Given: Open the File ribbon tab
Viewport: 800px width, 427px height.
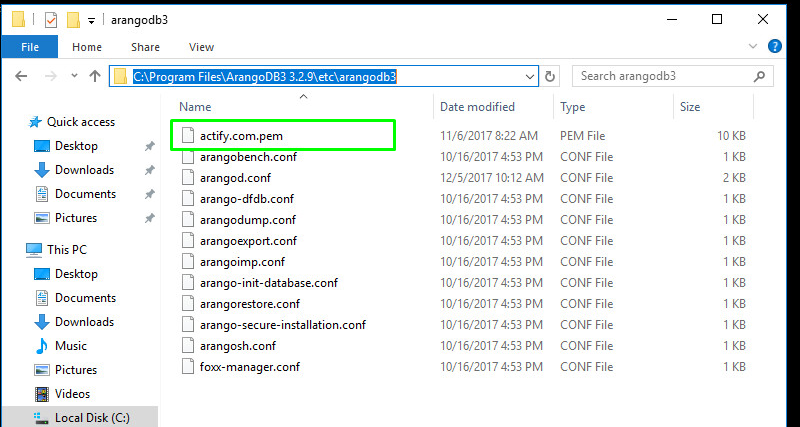Looking at the screenshot, I should [30, 47].
